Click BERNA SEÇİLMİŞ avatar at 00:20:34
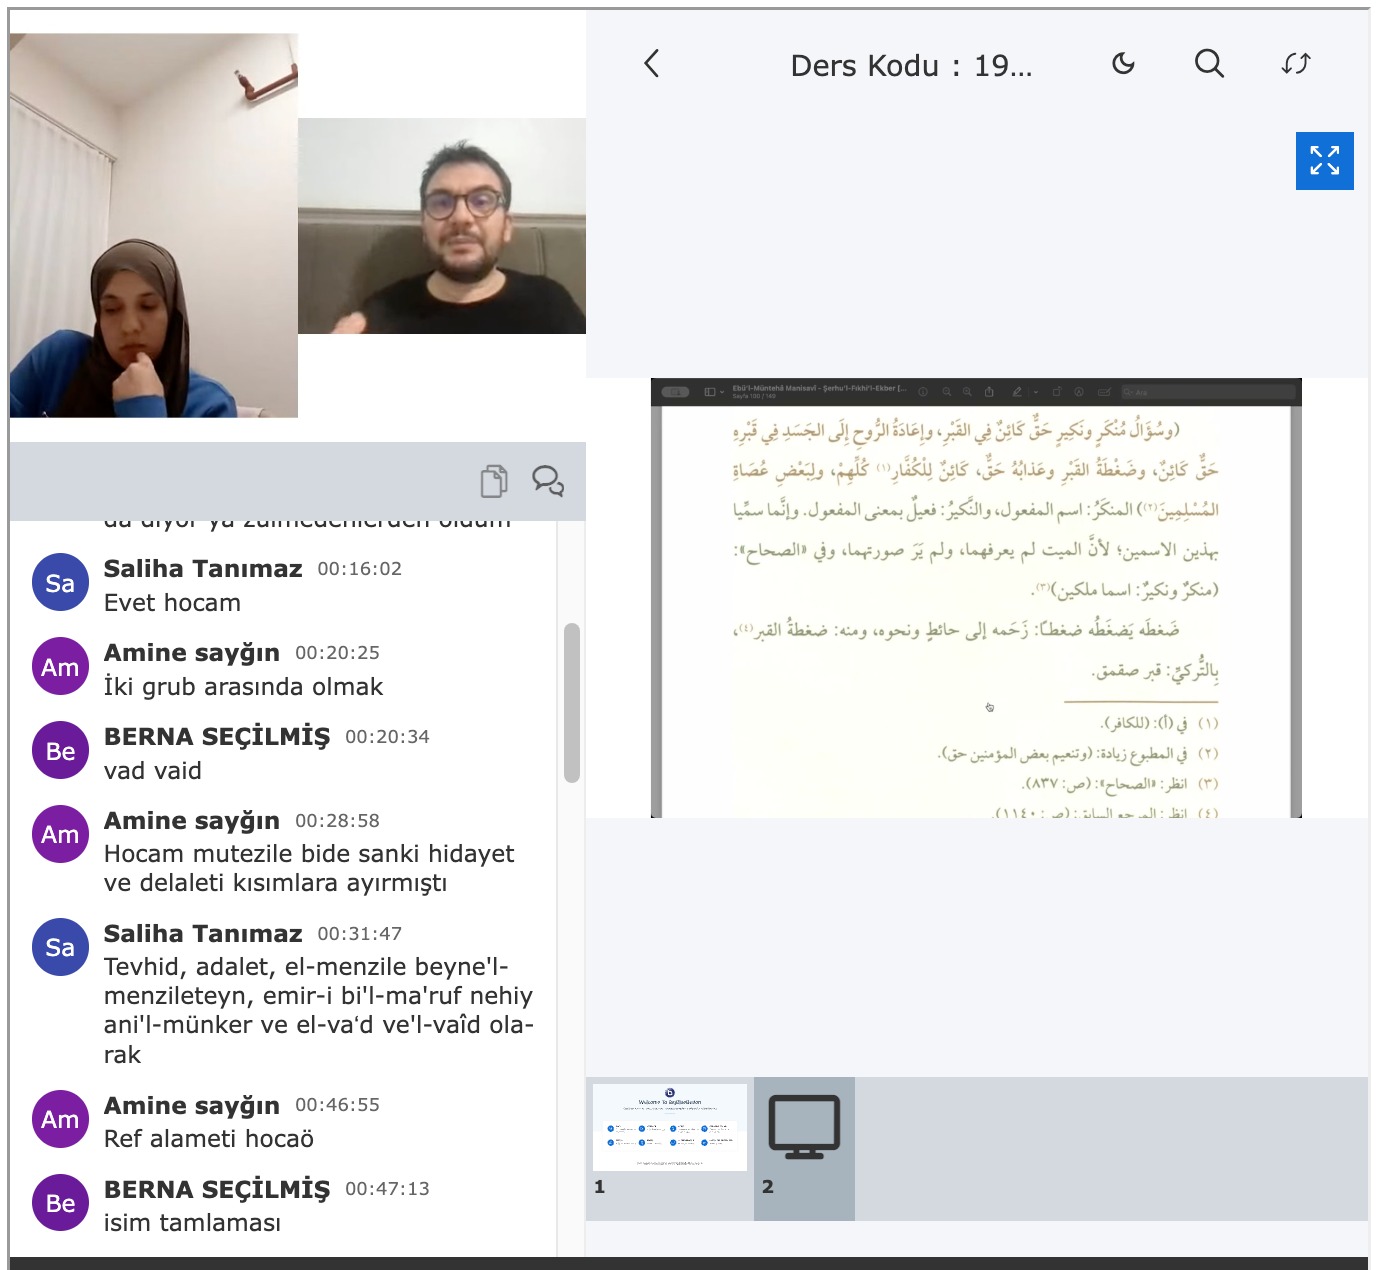Screen dimensions: 1390x1270 click(60, 751)
